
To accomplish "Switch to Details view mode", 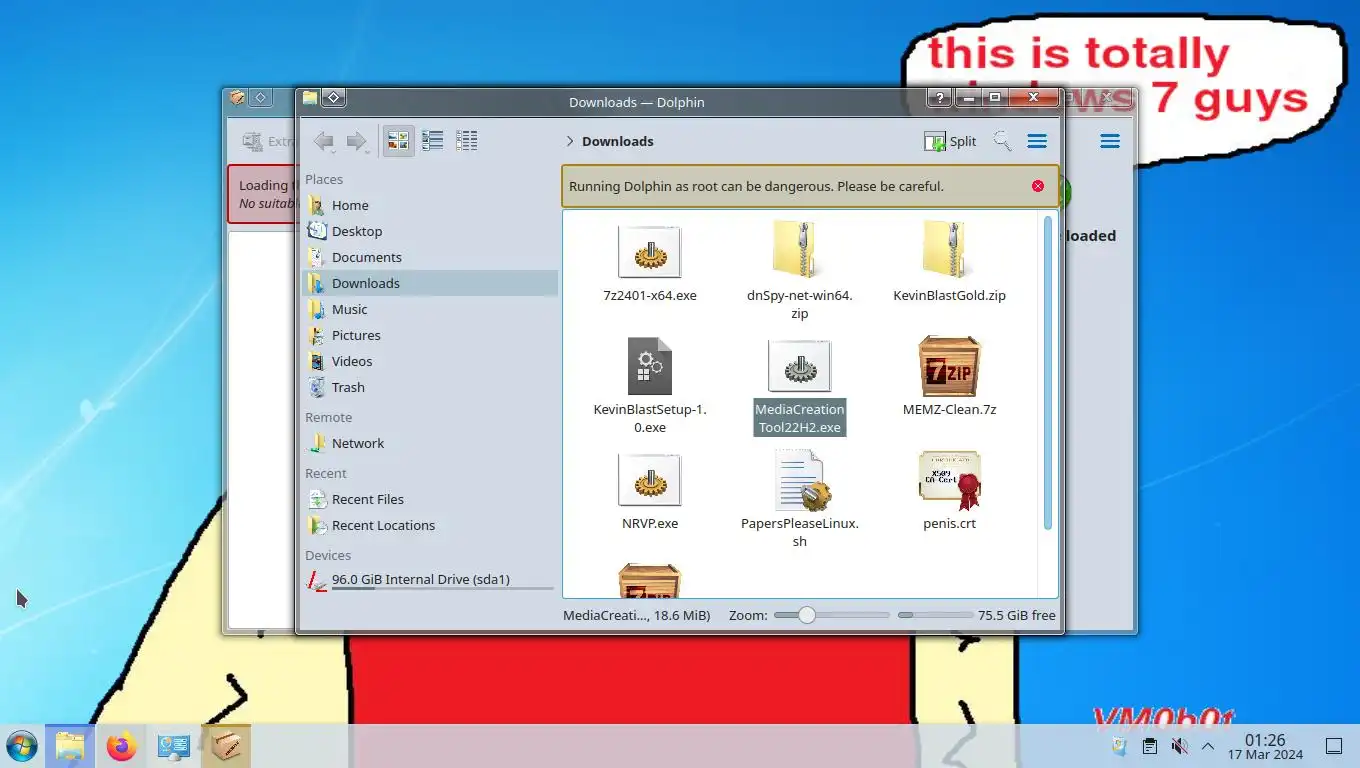I will click(466, 141).
